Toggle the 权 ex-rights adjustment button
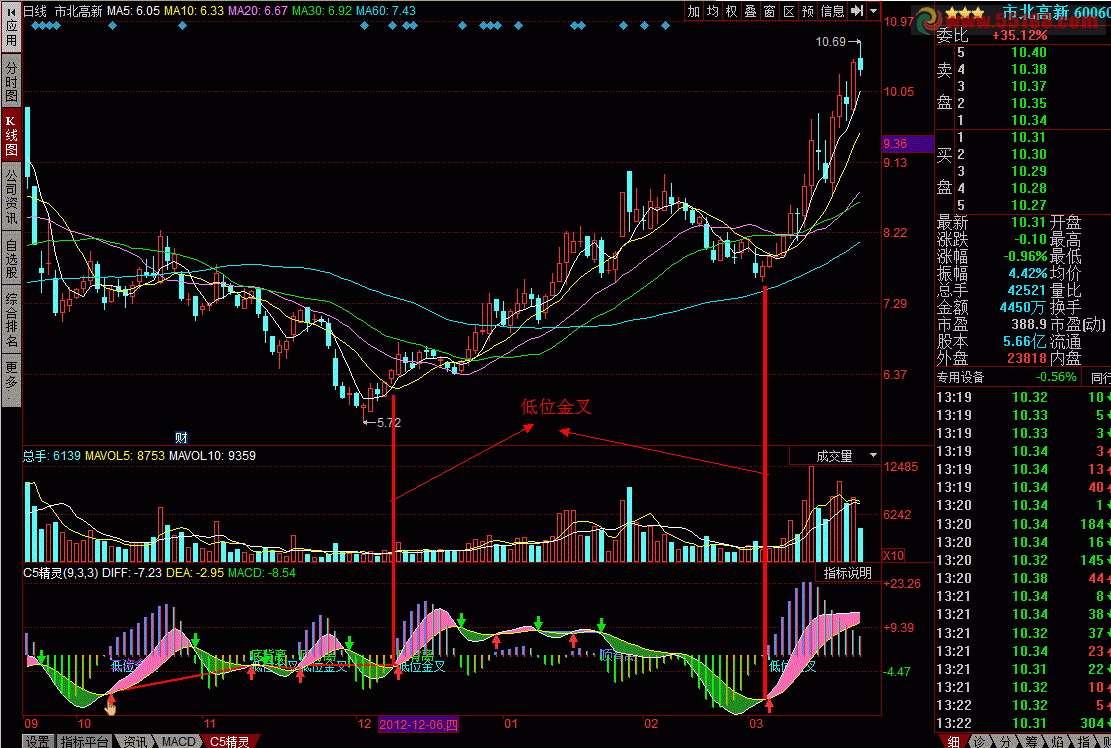 click(x=732, y=11)
